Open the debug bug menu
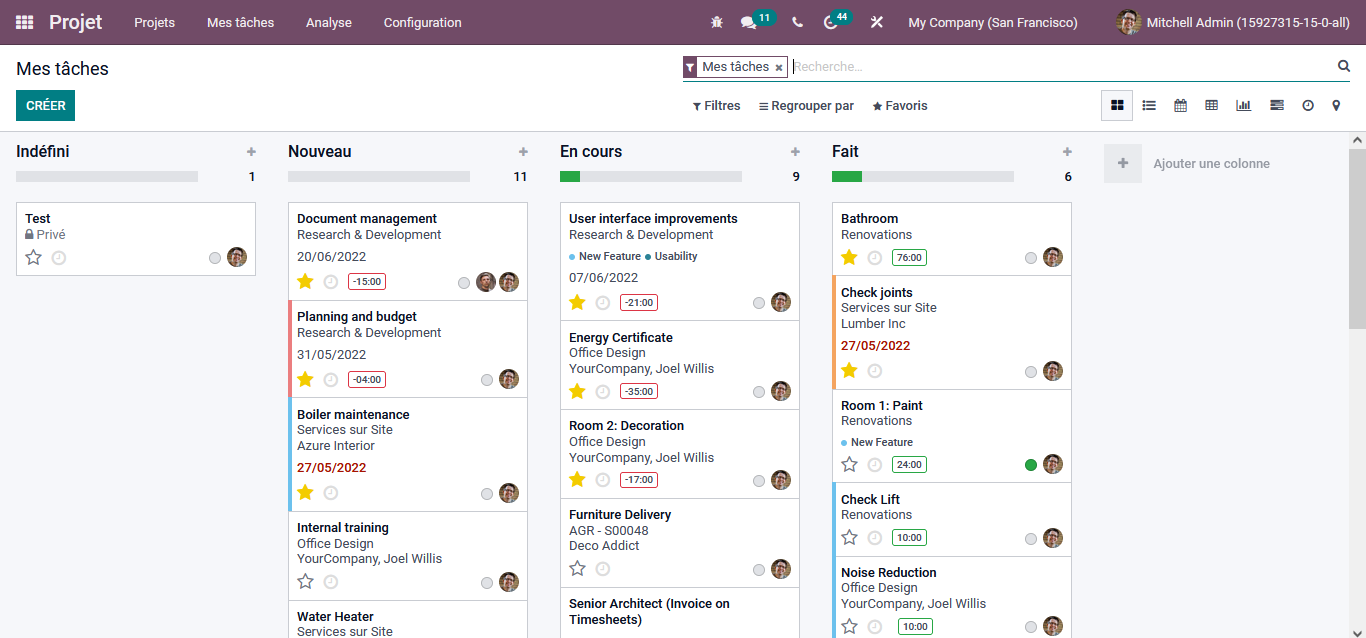This screenshot has height=638, width=1366. coord(716,22)
